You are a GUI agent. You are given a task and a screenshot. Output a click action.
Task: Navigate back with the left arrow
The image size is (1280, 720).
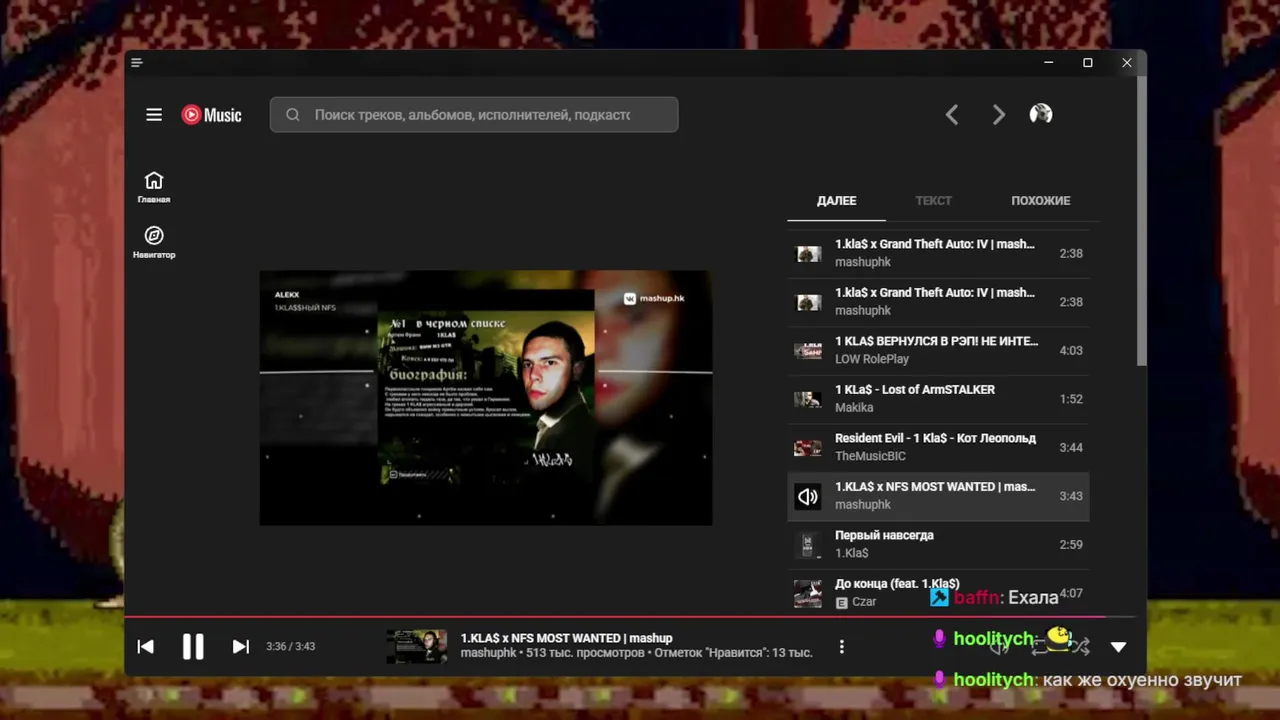(952, 115)
